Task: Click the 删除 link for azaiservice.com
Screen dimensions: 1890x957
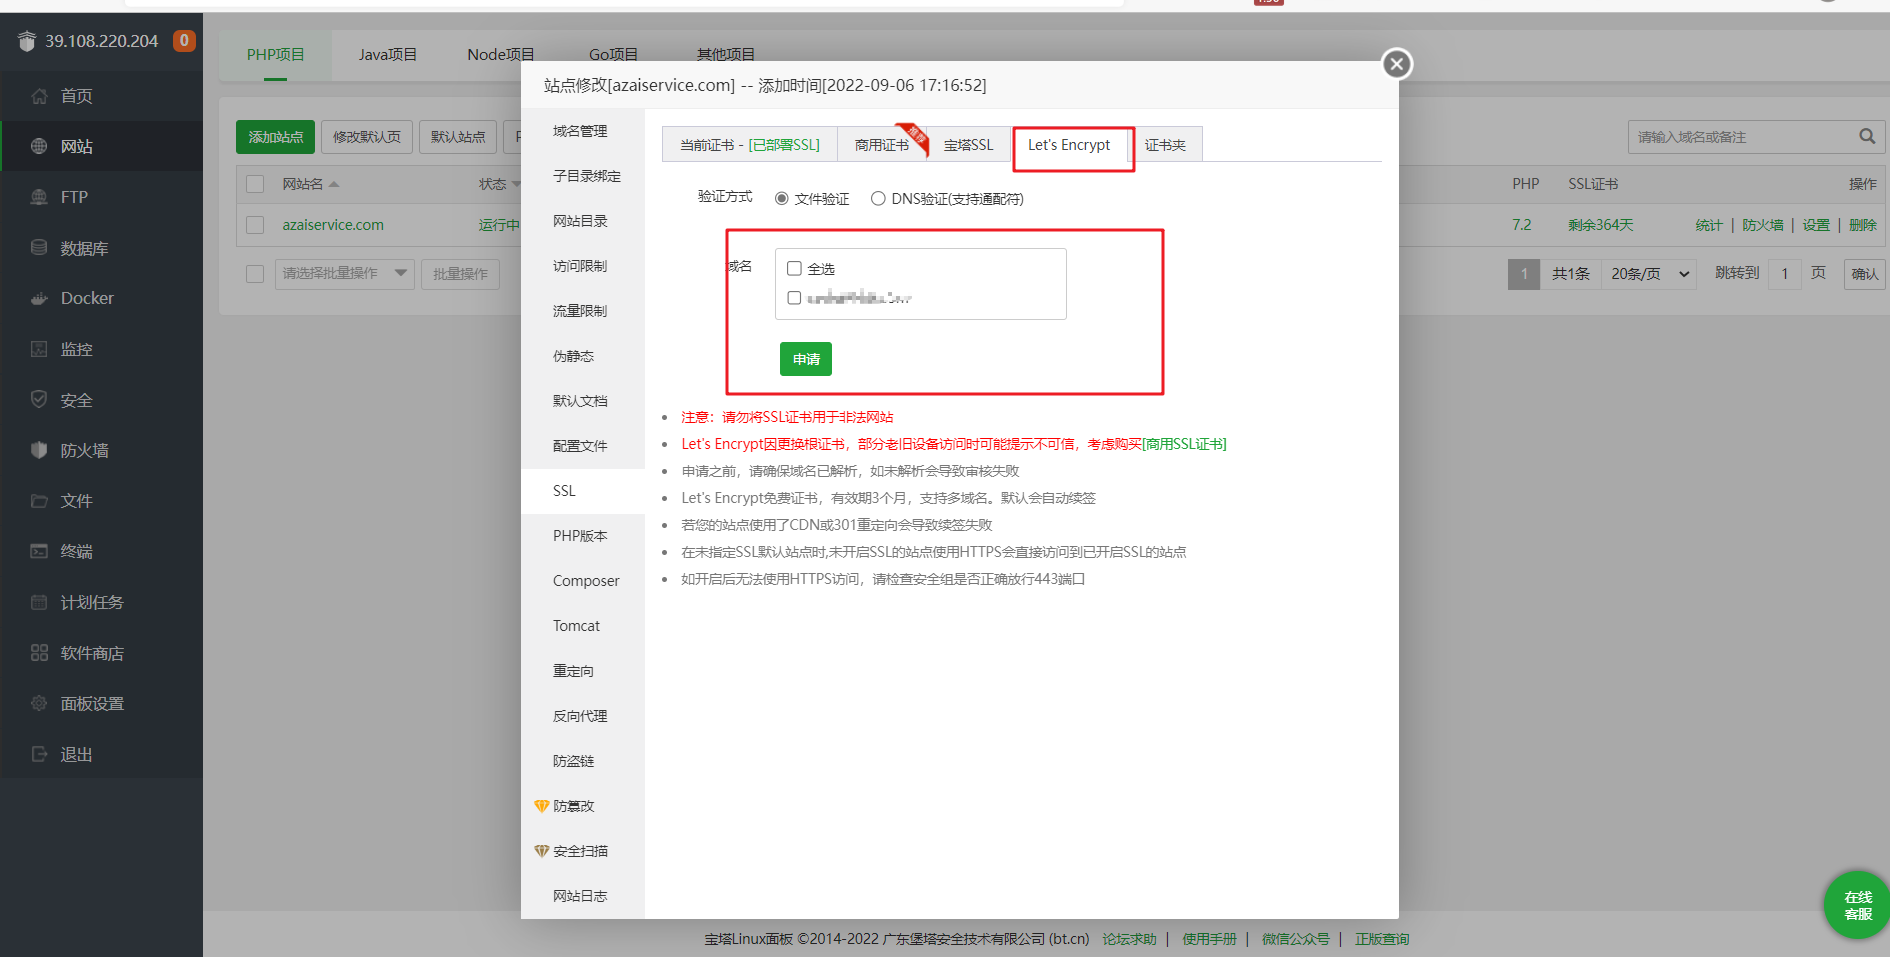Action: [1863, 225]
